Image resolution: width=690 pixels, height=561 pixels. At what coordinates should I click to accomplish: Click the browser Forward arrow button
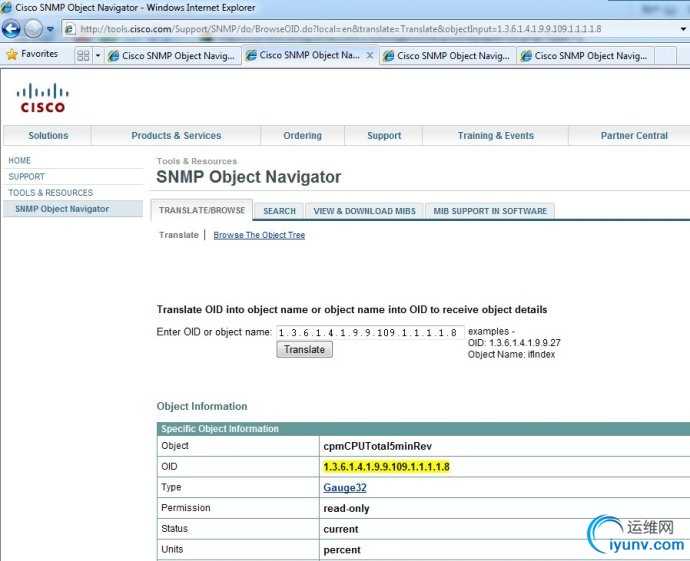pos(33,29)
